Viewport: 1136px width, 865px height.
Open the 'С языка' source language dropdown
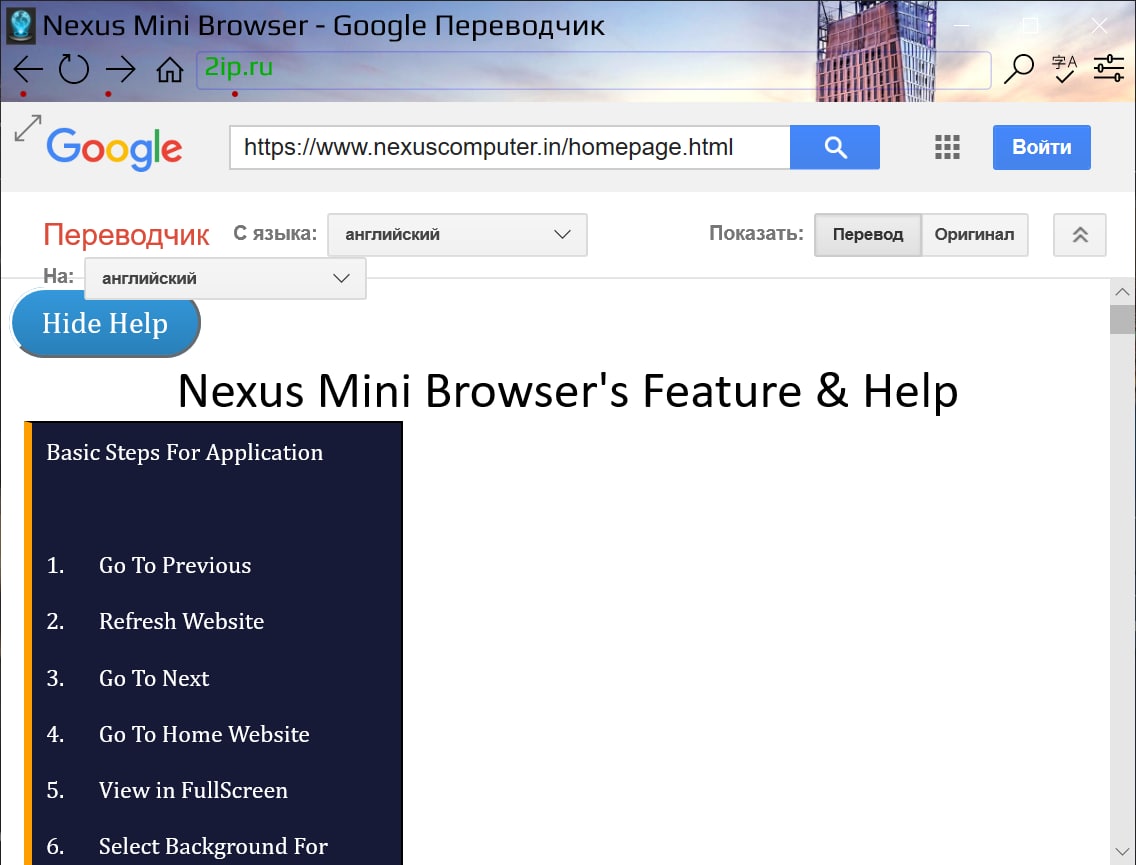(457, 235)
